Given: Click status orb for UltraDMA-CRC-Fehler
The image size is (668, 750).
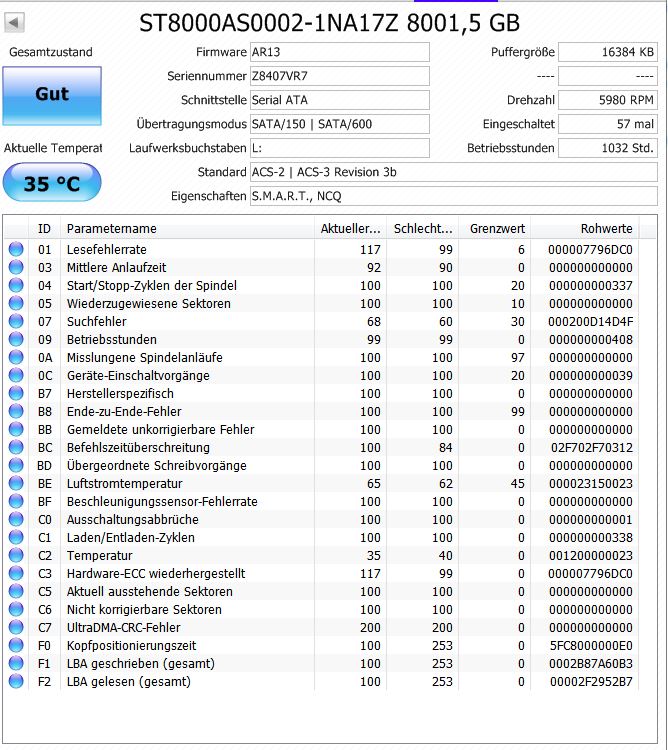Looking at the screenshot, I should coord(16,628).
